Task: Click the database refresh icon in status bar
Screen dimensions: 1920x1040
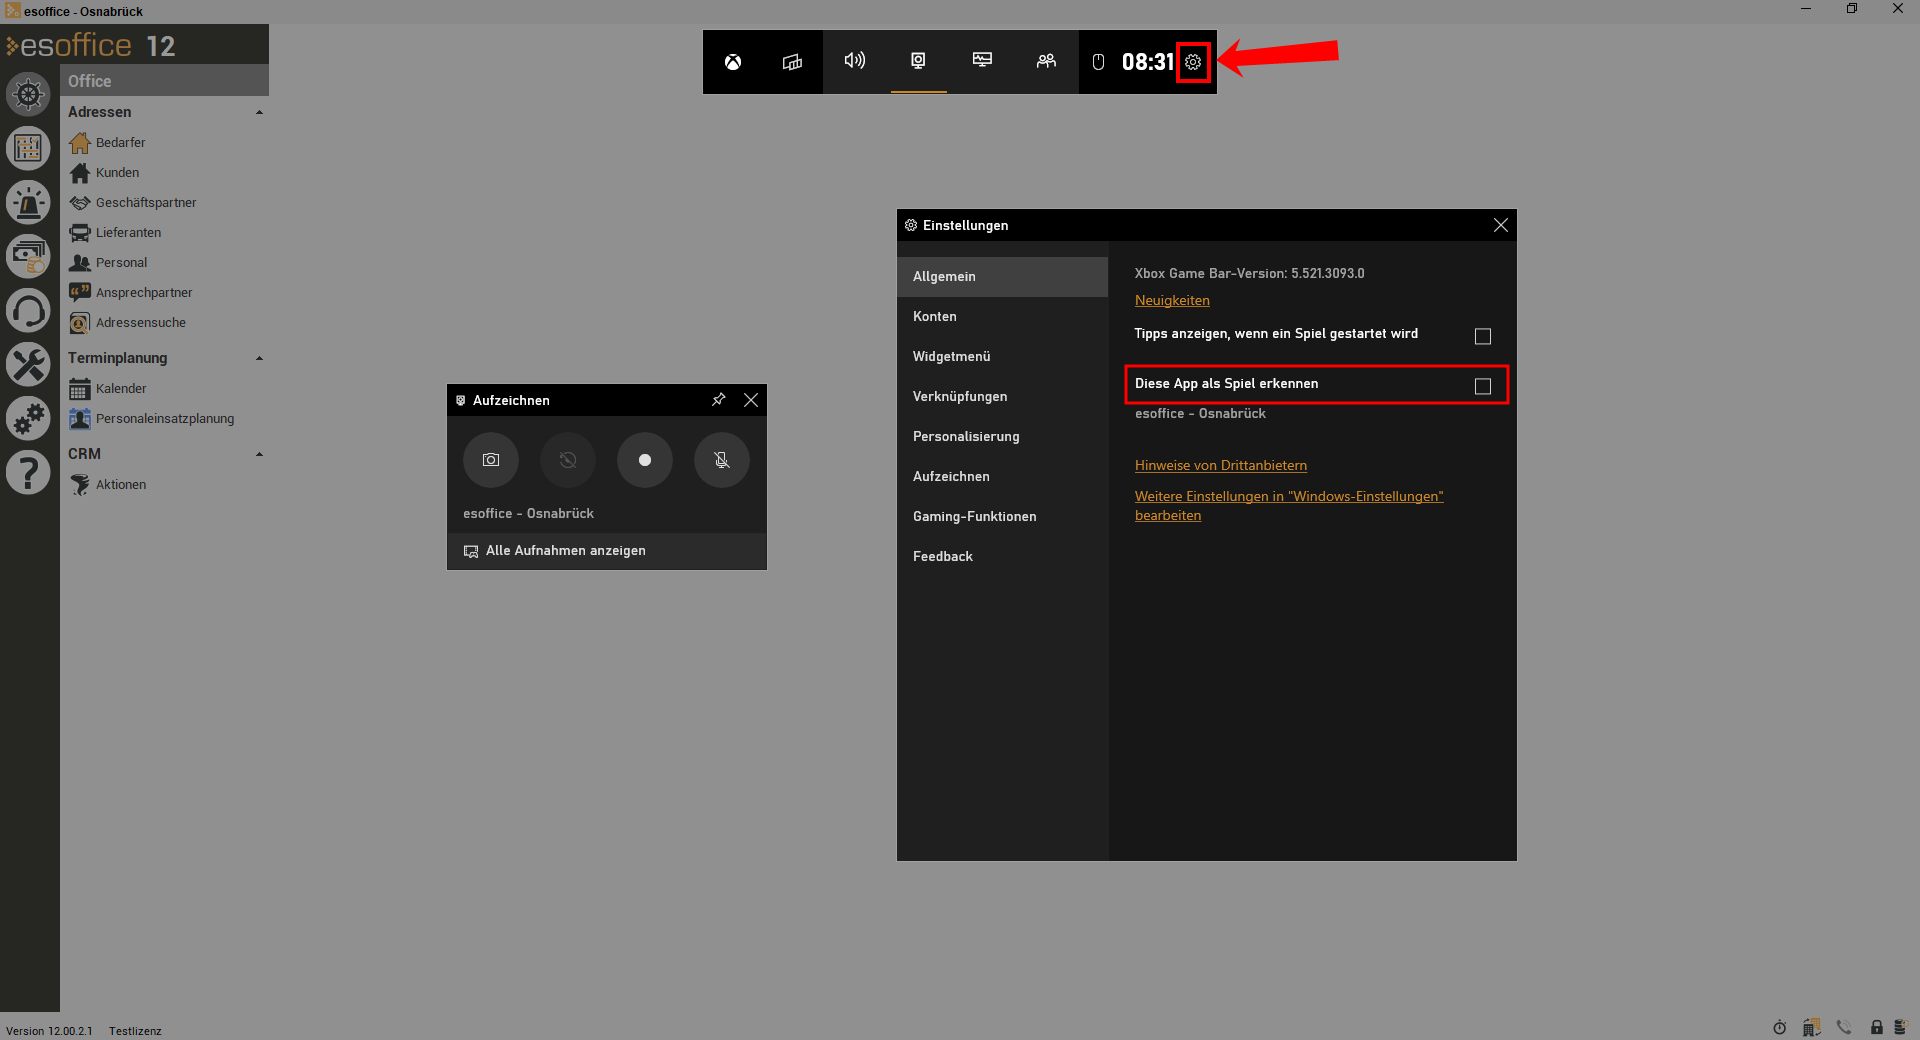Action: point(1900,1027)
